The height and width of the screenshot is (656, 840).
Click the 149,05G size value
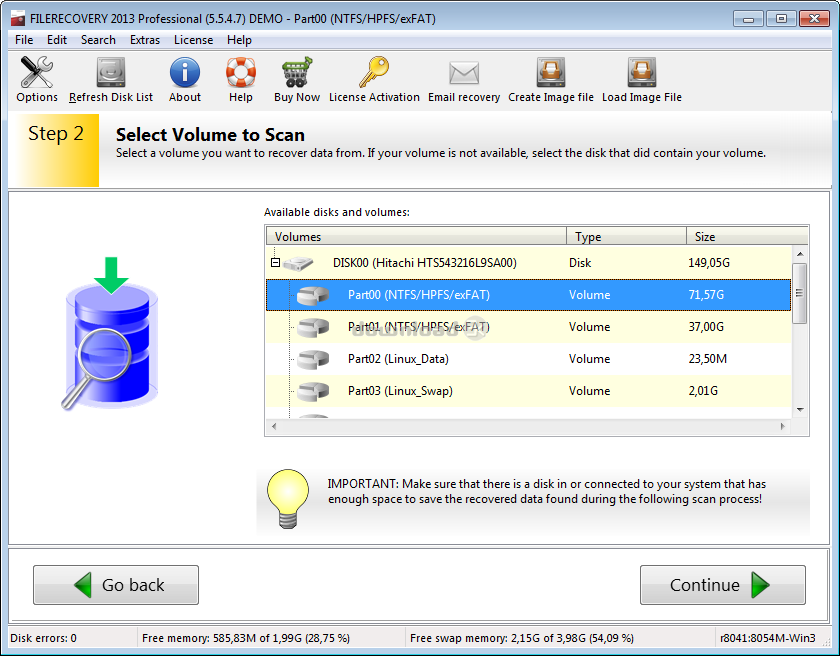[x=709, y=263]
